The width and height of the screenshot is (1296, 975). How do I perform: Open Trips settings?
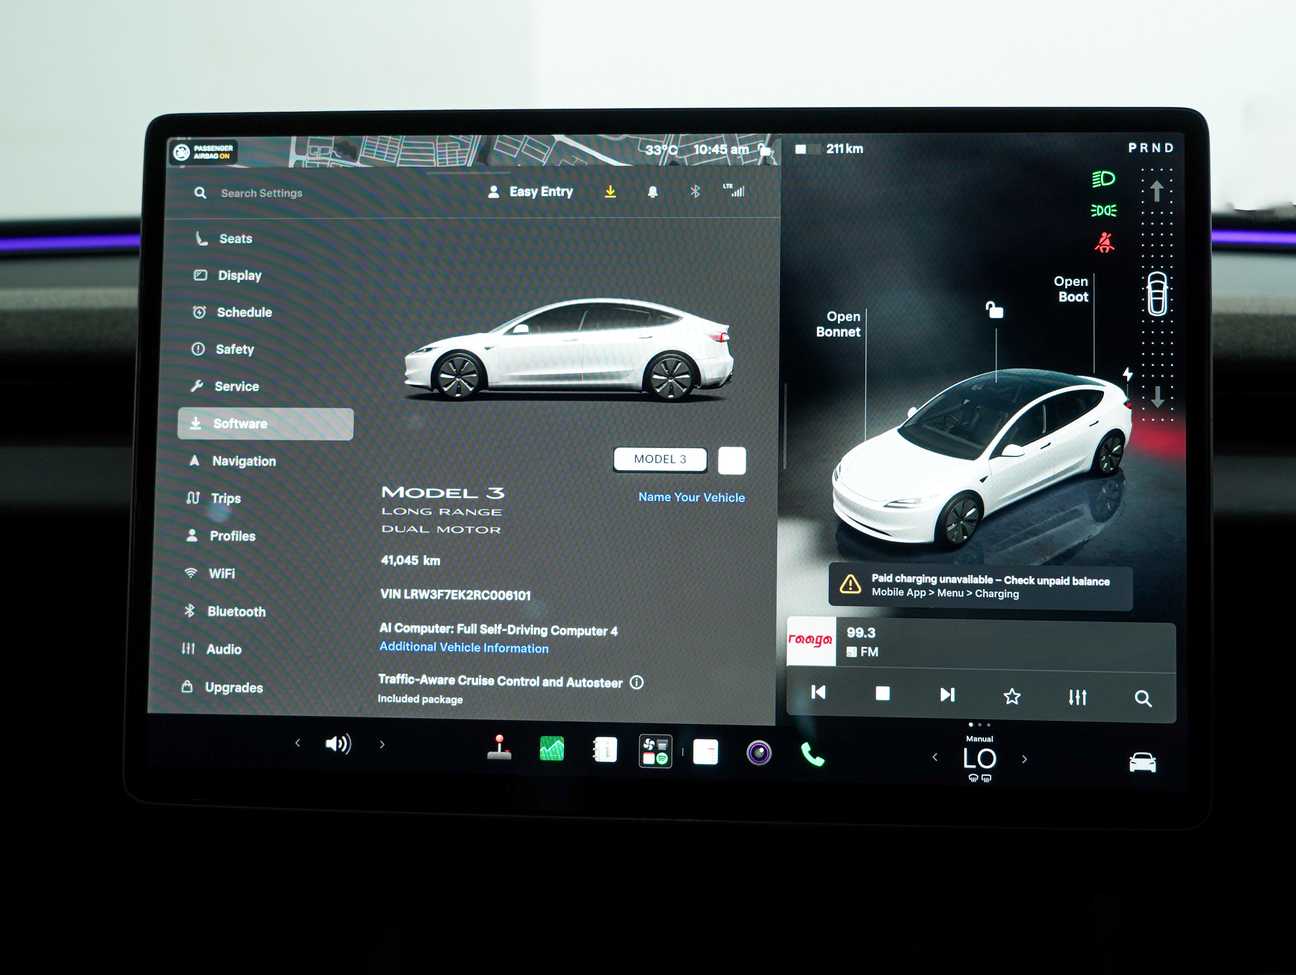coord(225,498)
